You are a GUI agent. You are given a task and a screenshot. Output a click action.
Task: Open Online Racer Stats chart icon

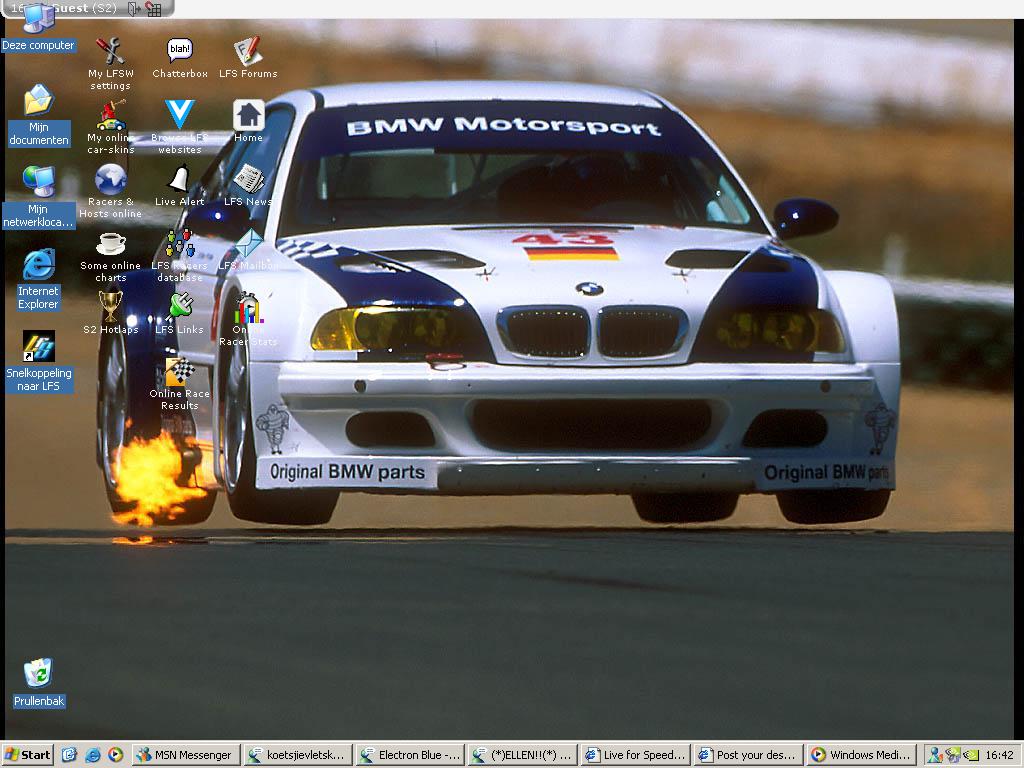[249, 308]
